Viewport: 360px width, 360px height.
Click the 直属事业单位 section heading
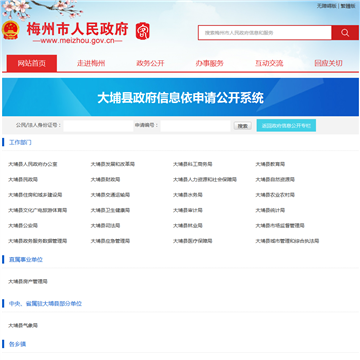pyautogui.click(x=26, y=260)
